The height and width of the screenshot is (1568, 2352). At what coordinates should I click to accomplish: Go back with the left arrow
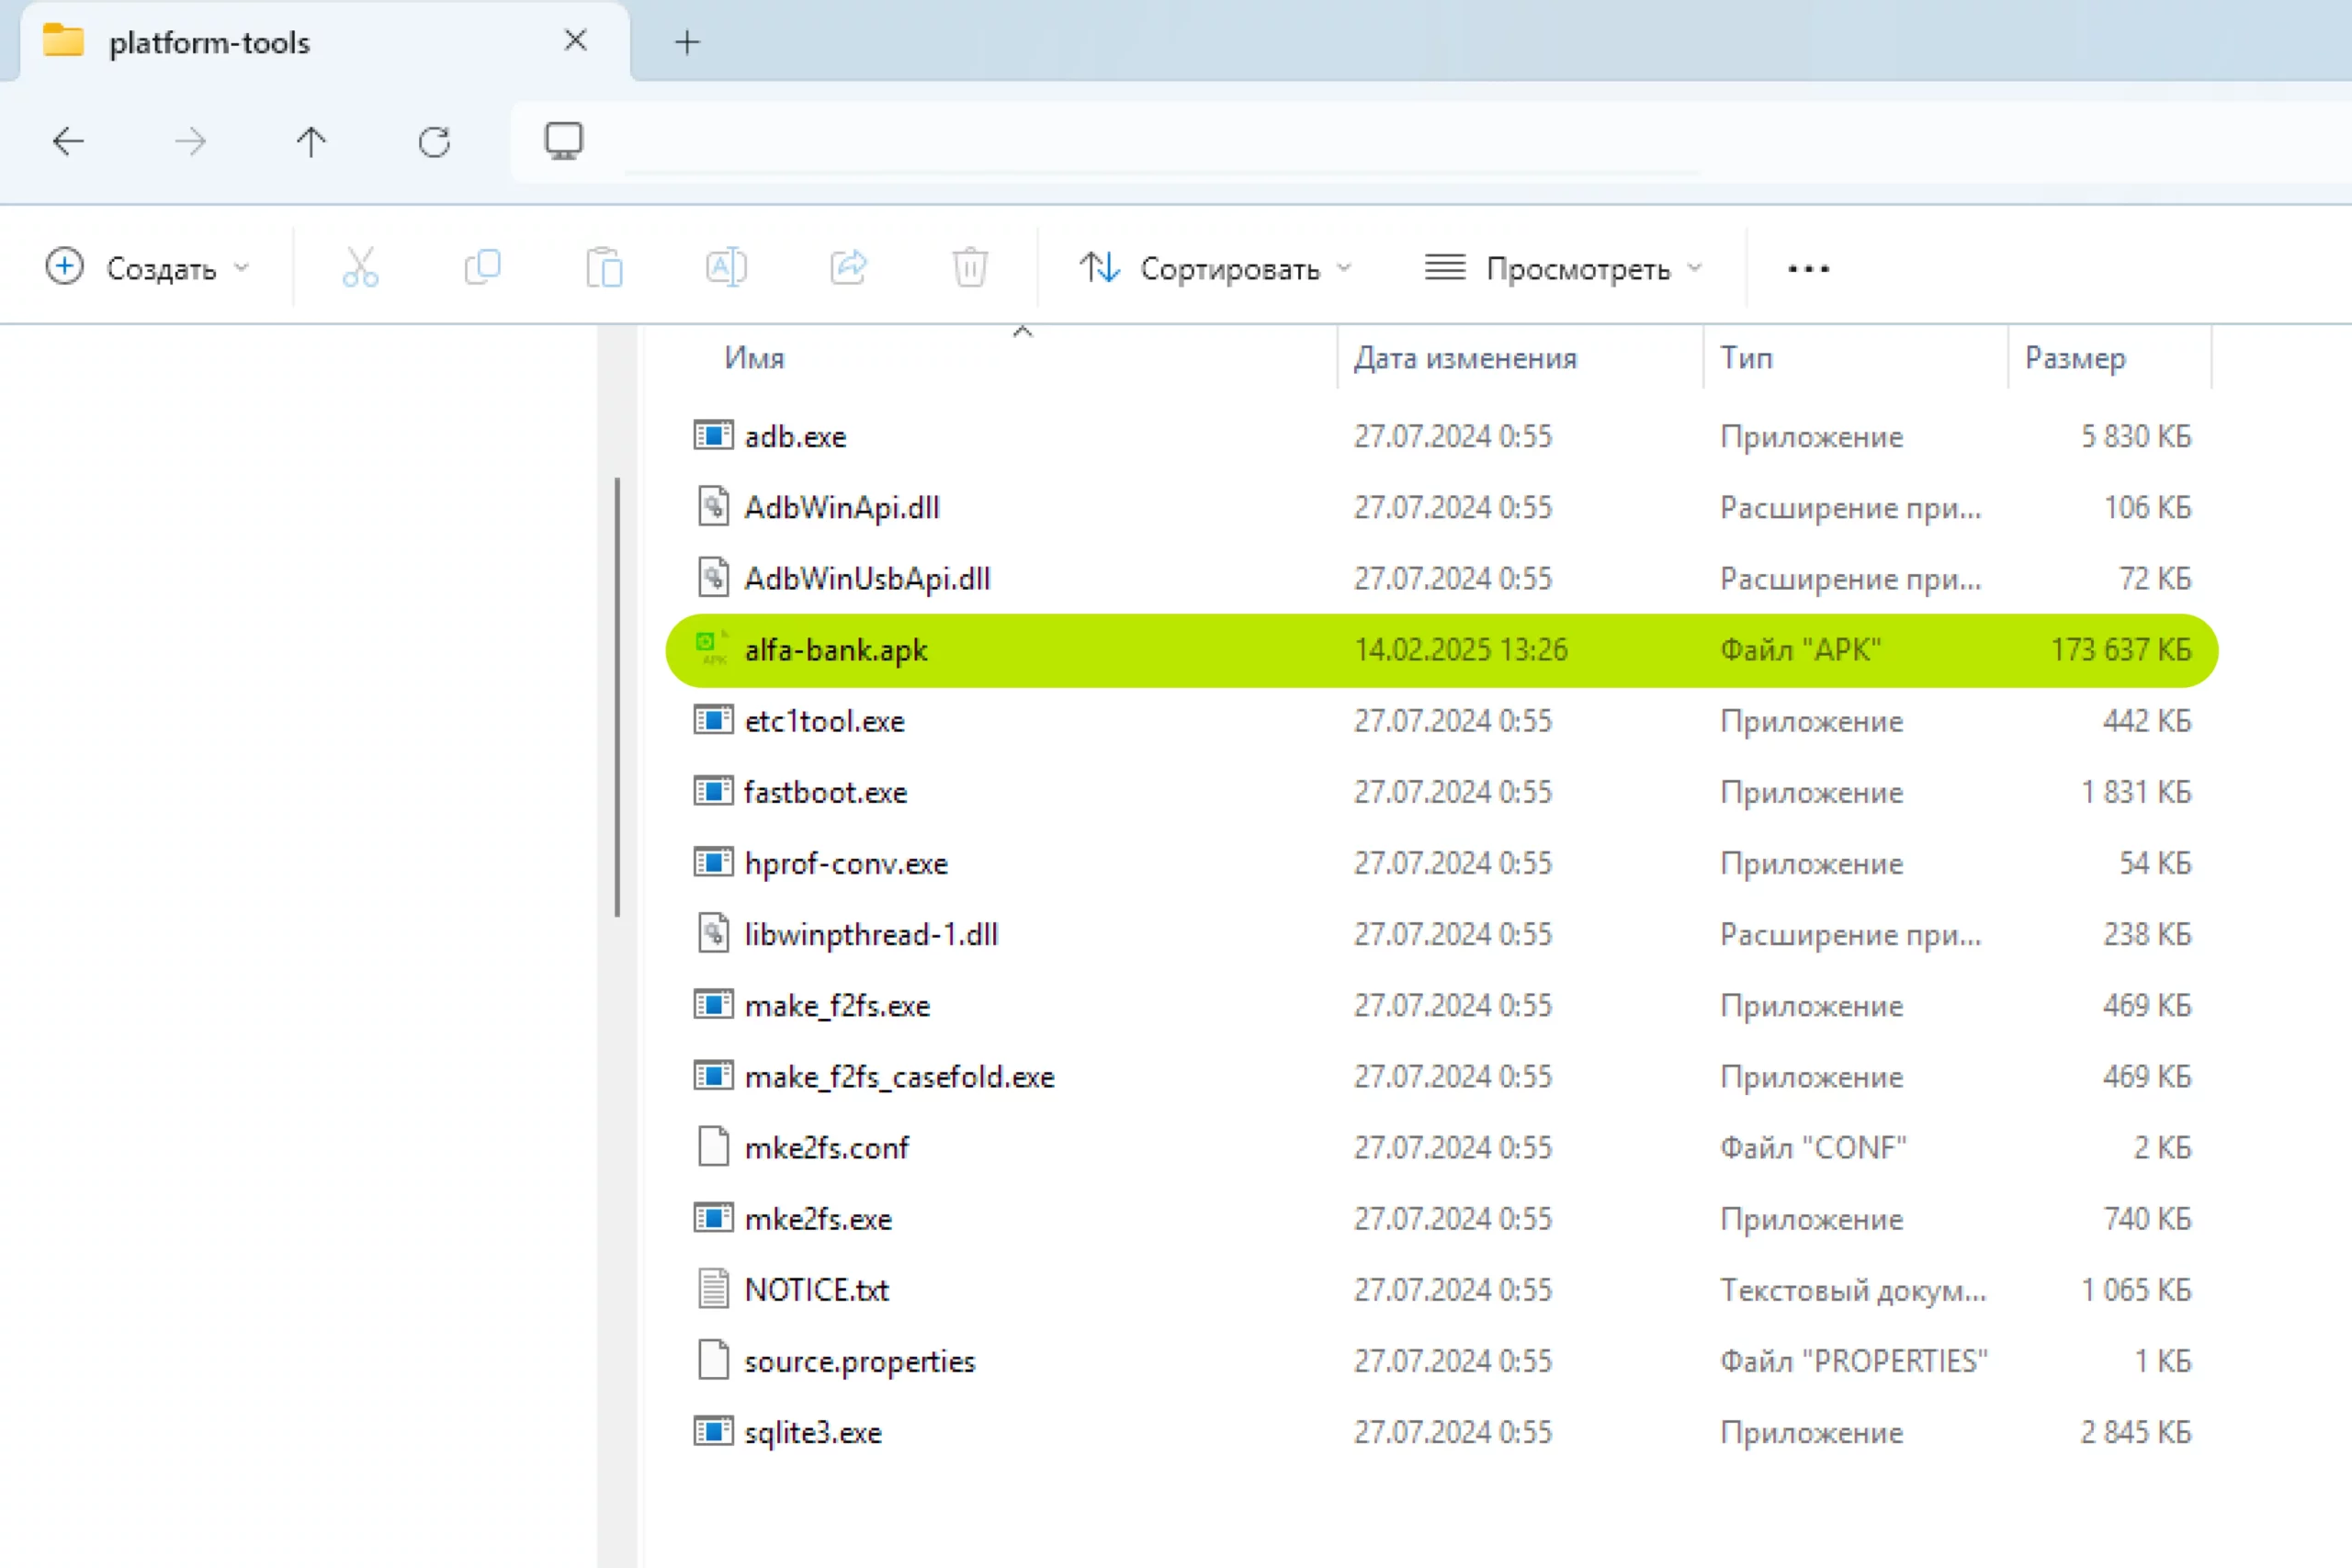(68, 142)
